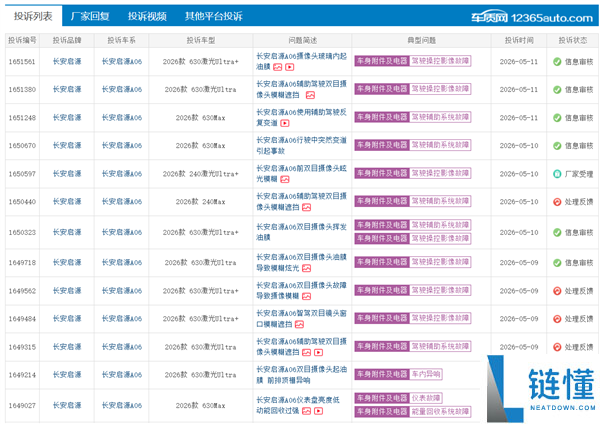The image size is (600, 424).
Task: Open image icon in complaint 1651561 row
Action: [x=278, y=67]
